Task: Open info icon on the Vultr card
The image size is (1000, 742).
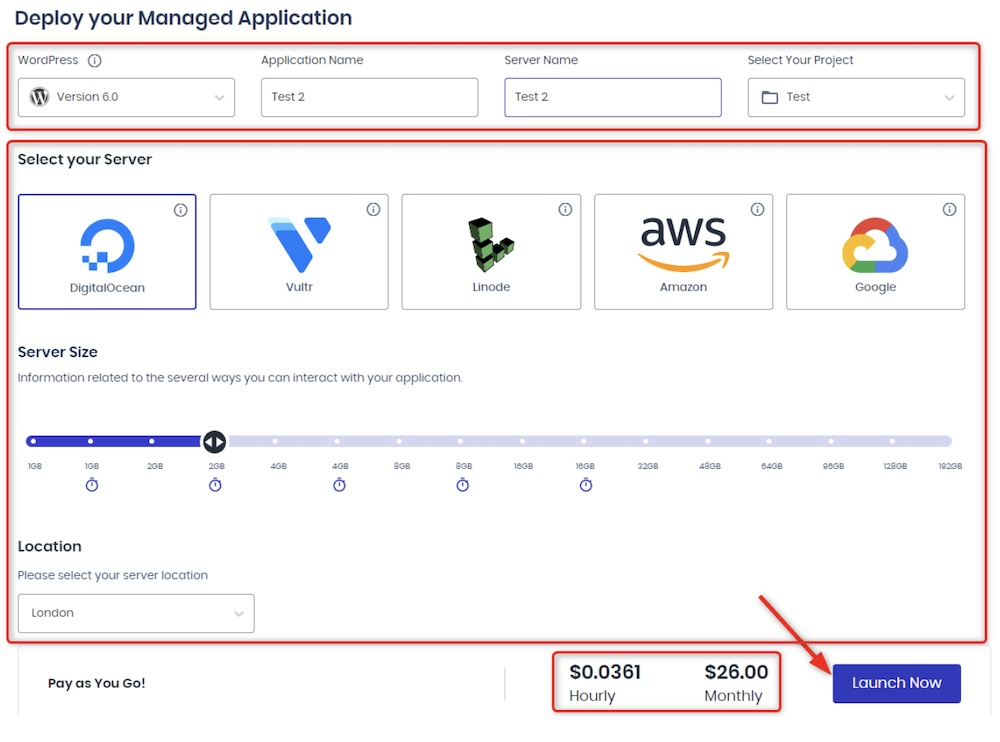Action: (x=373, y=209)
